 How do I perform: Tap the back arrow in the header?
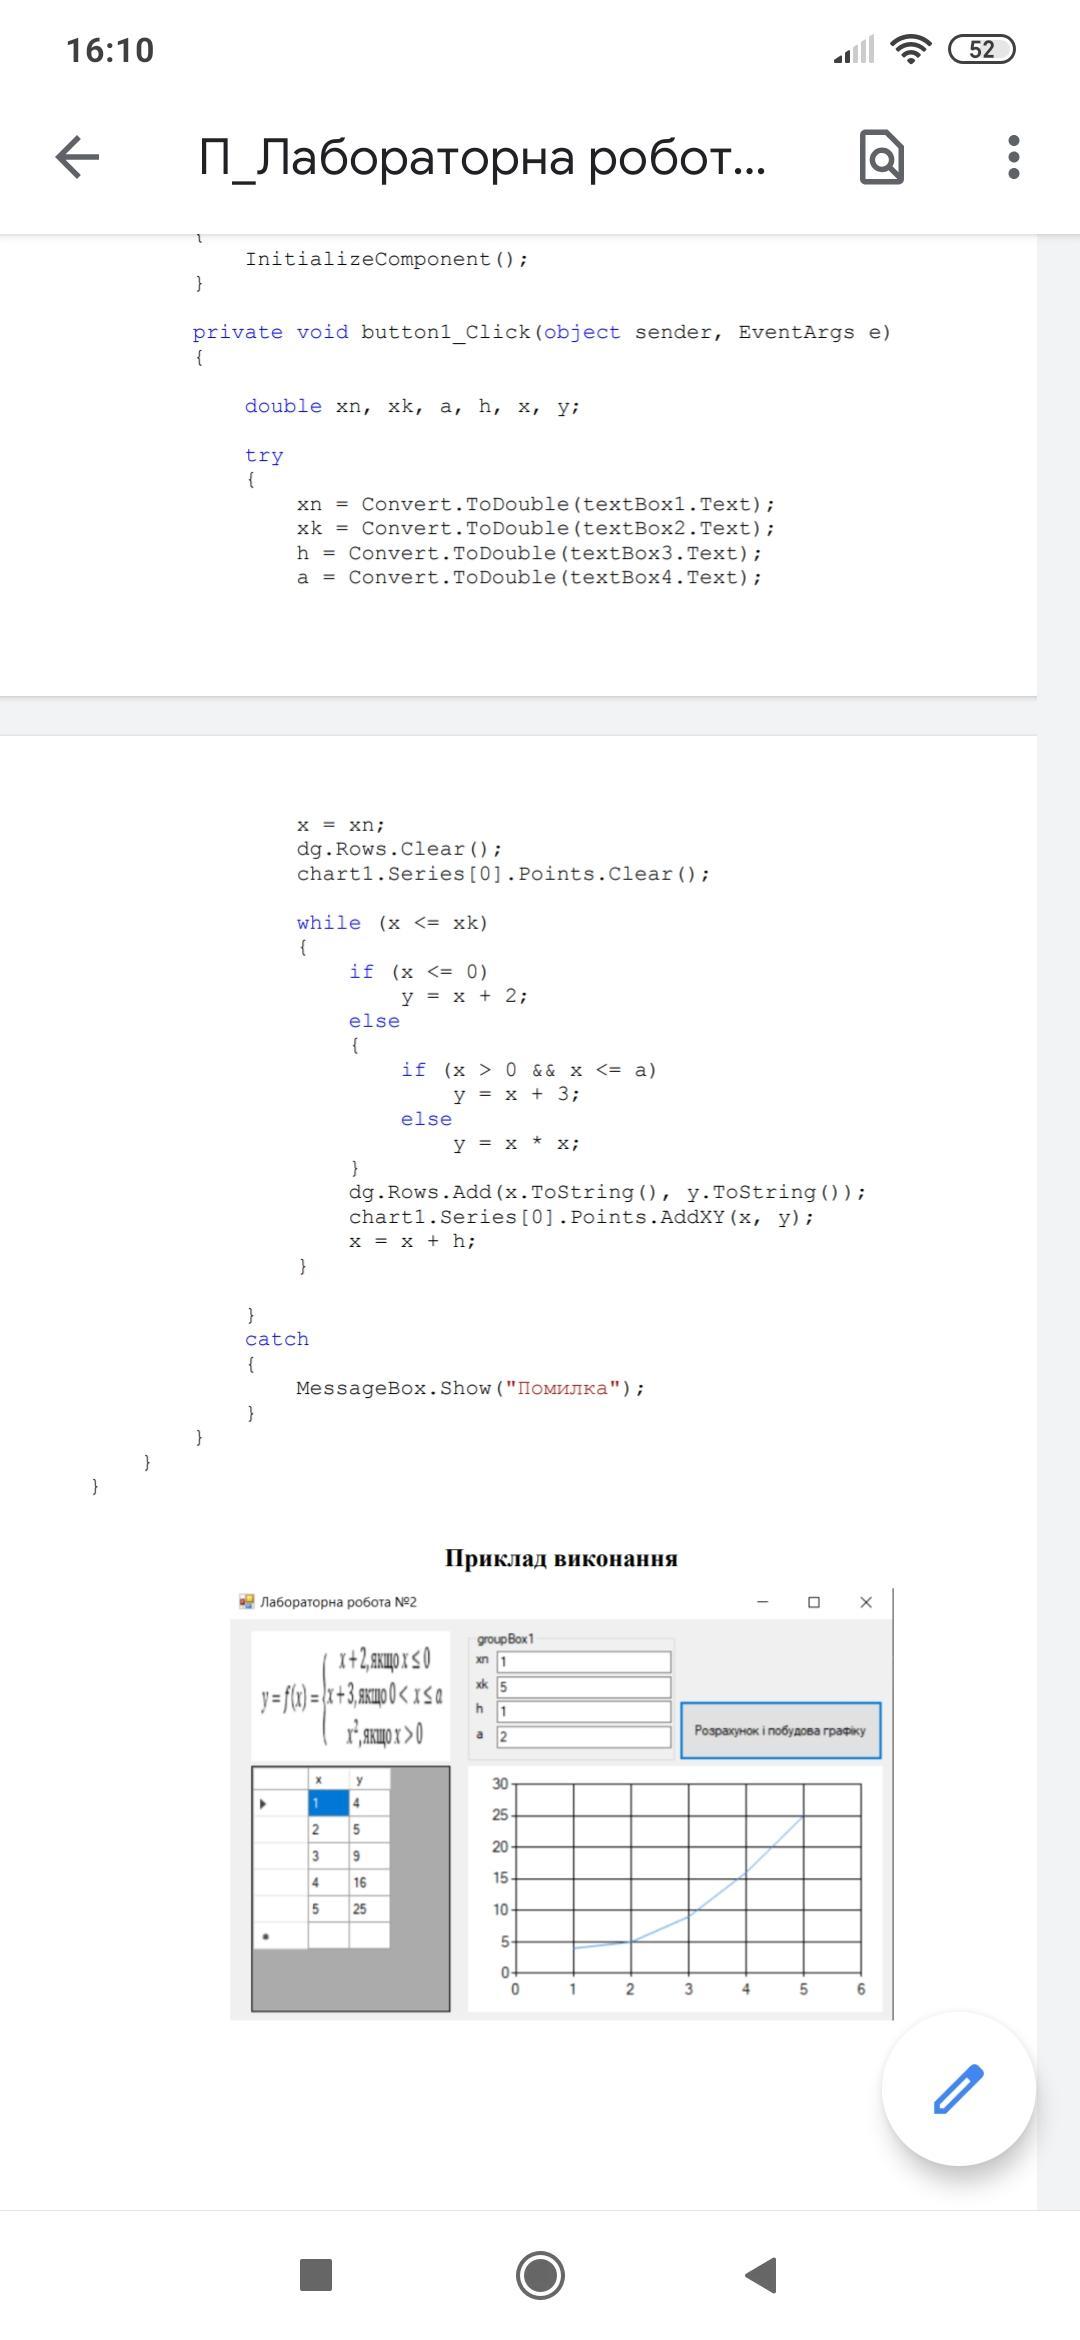pyautogui.click(x=77, y=157)
